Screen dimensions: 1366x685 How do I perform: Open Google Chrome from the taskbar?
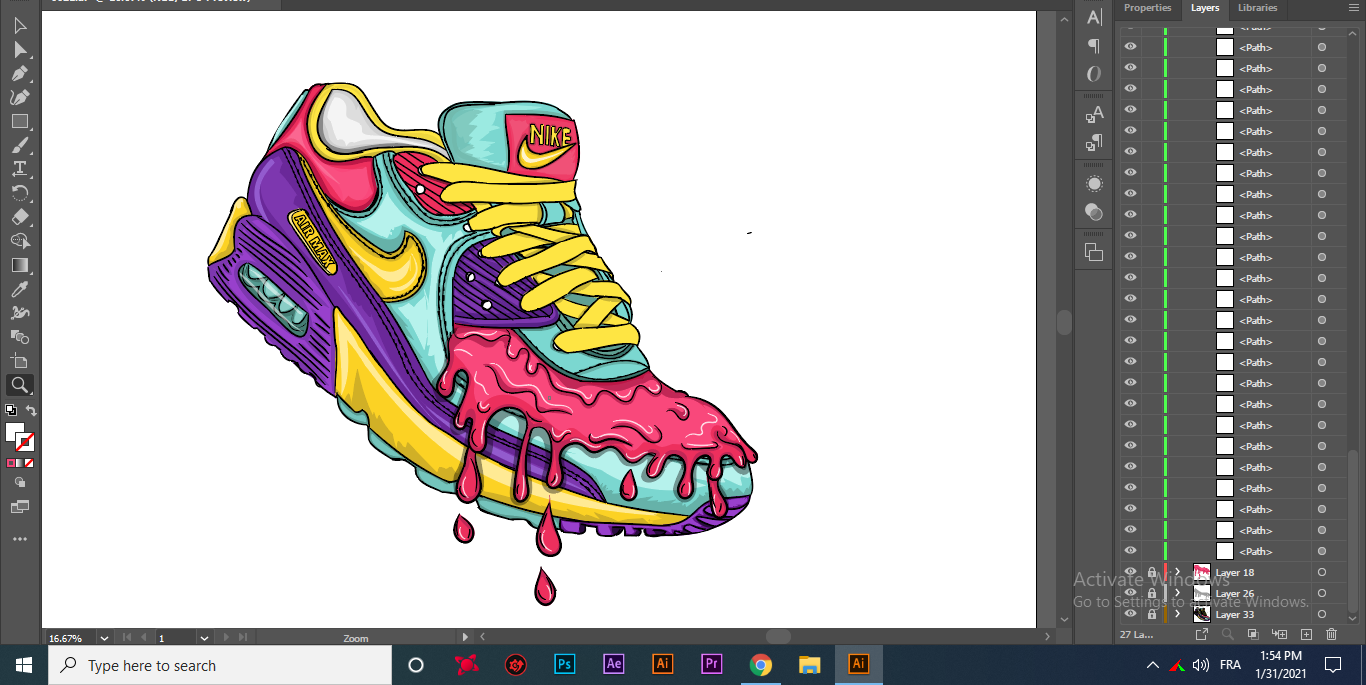[761, 664]
